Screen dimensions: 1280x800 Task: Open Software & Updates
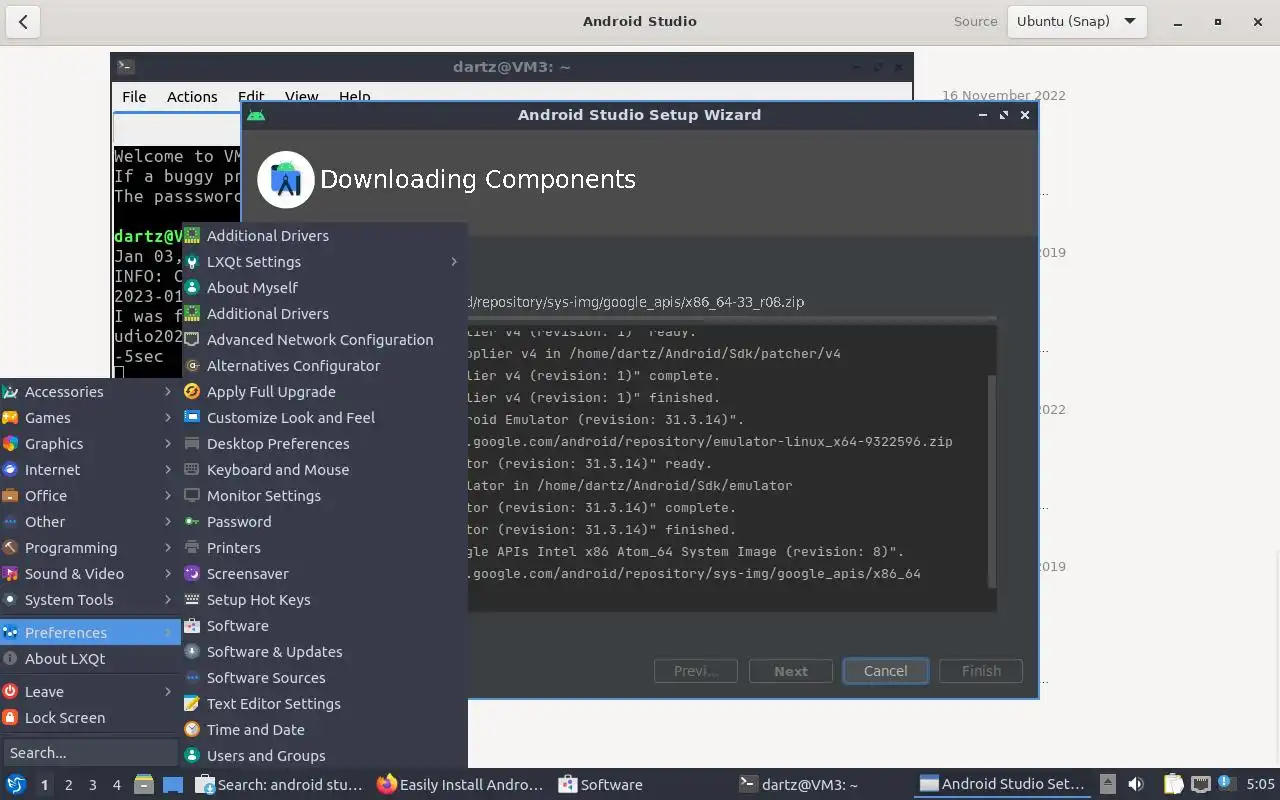(324, 651)
